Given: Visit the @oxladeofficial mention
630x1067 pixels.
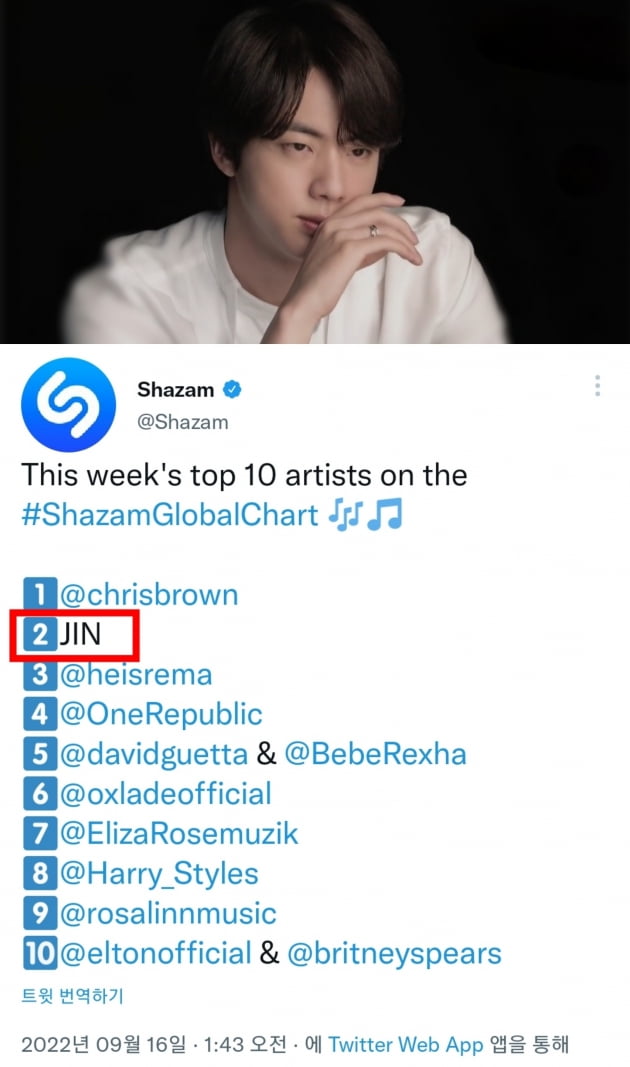Looking at the screenshot, I should (166, 794).
